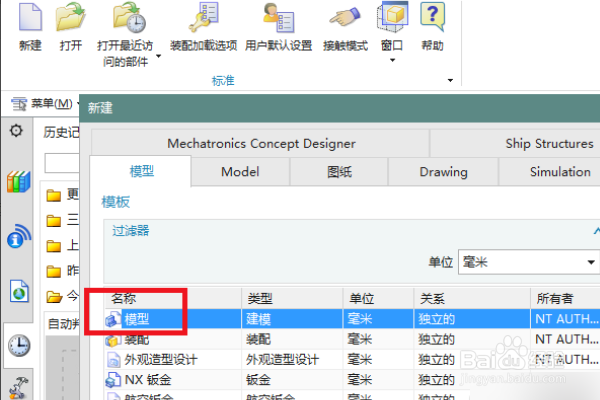
Task: Open the 单位 毫米 units dropdown
Action: pyautogui.click(x=529, y=262)
